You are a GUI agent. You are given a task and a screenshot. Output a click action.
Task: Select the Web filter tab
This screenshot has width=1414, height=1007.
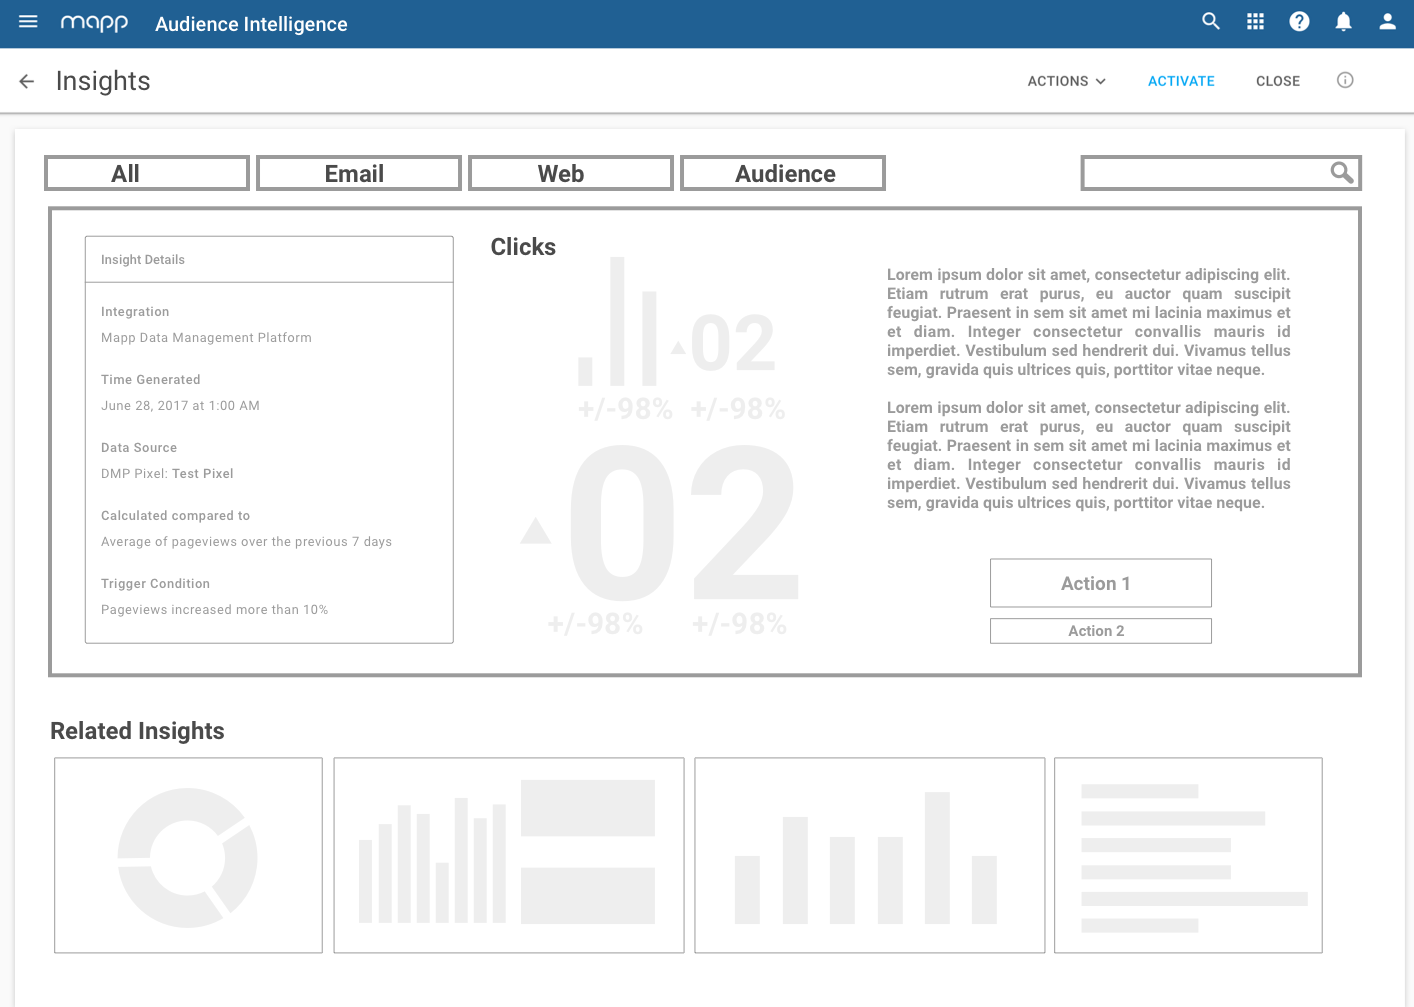[x=571, y=173]
